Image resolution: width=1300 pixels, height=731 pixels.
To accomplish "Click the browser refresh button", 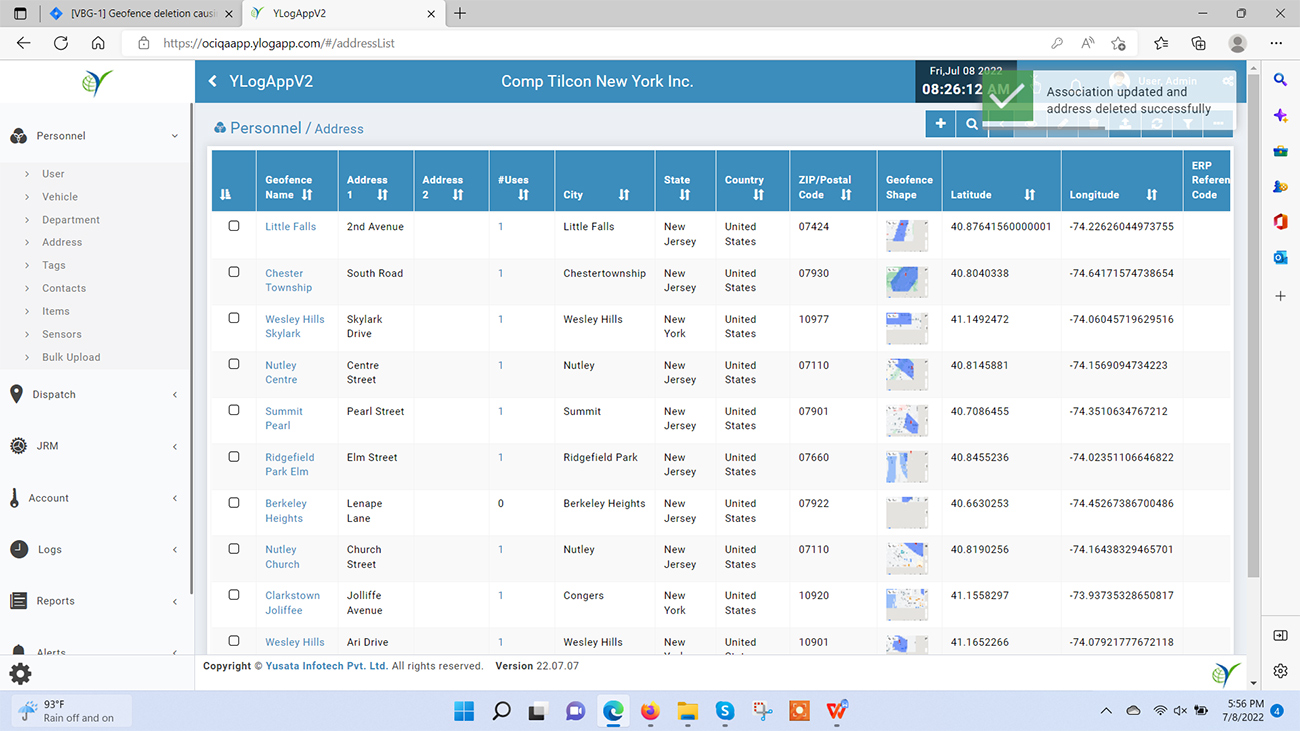I will point(61,43).
